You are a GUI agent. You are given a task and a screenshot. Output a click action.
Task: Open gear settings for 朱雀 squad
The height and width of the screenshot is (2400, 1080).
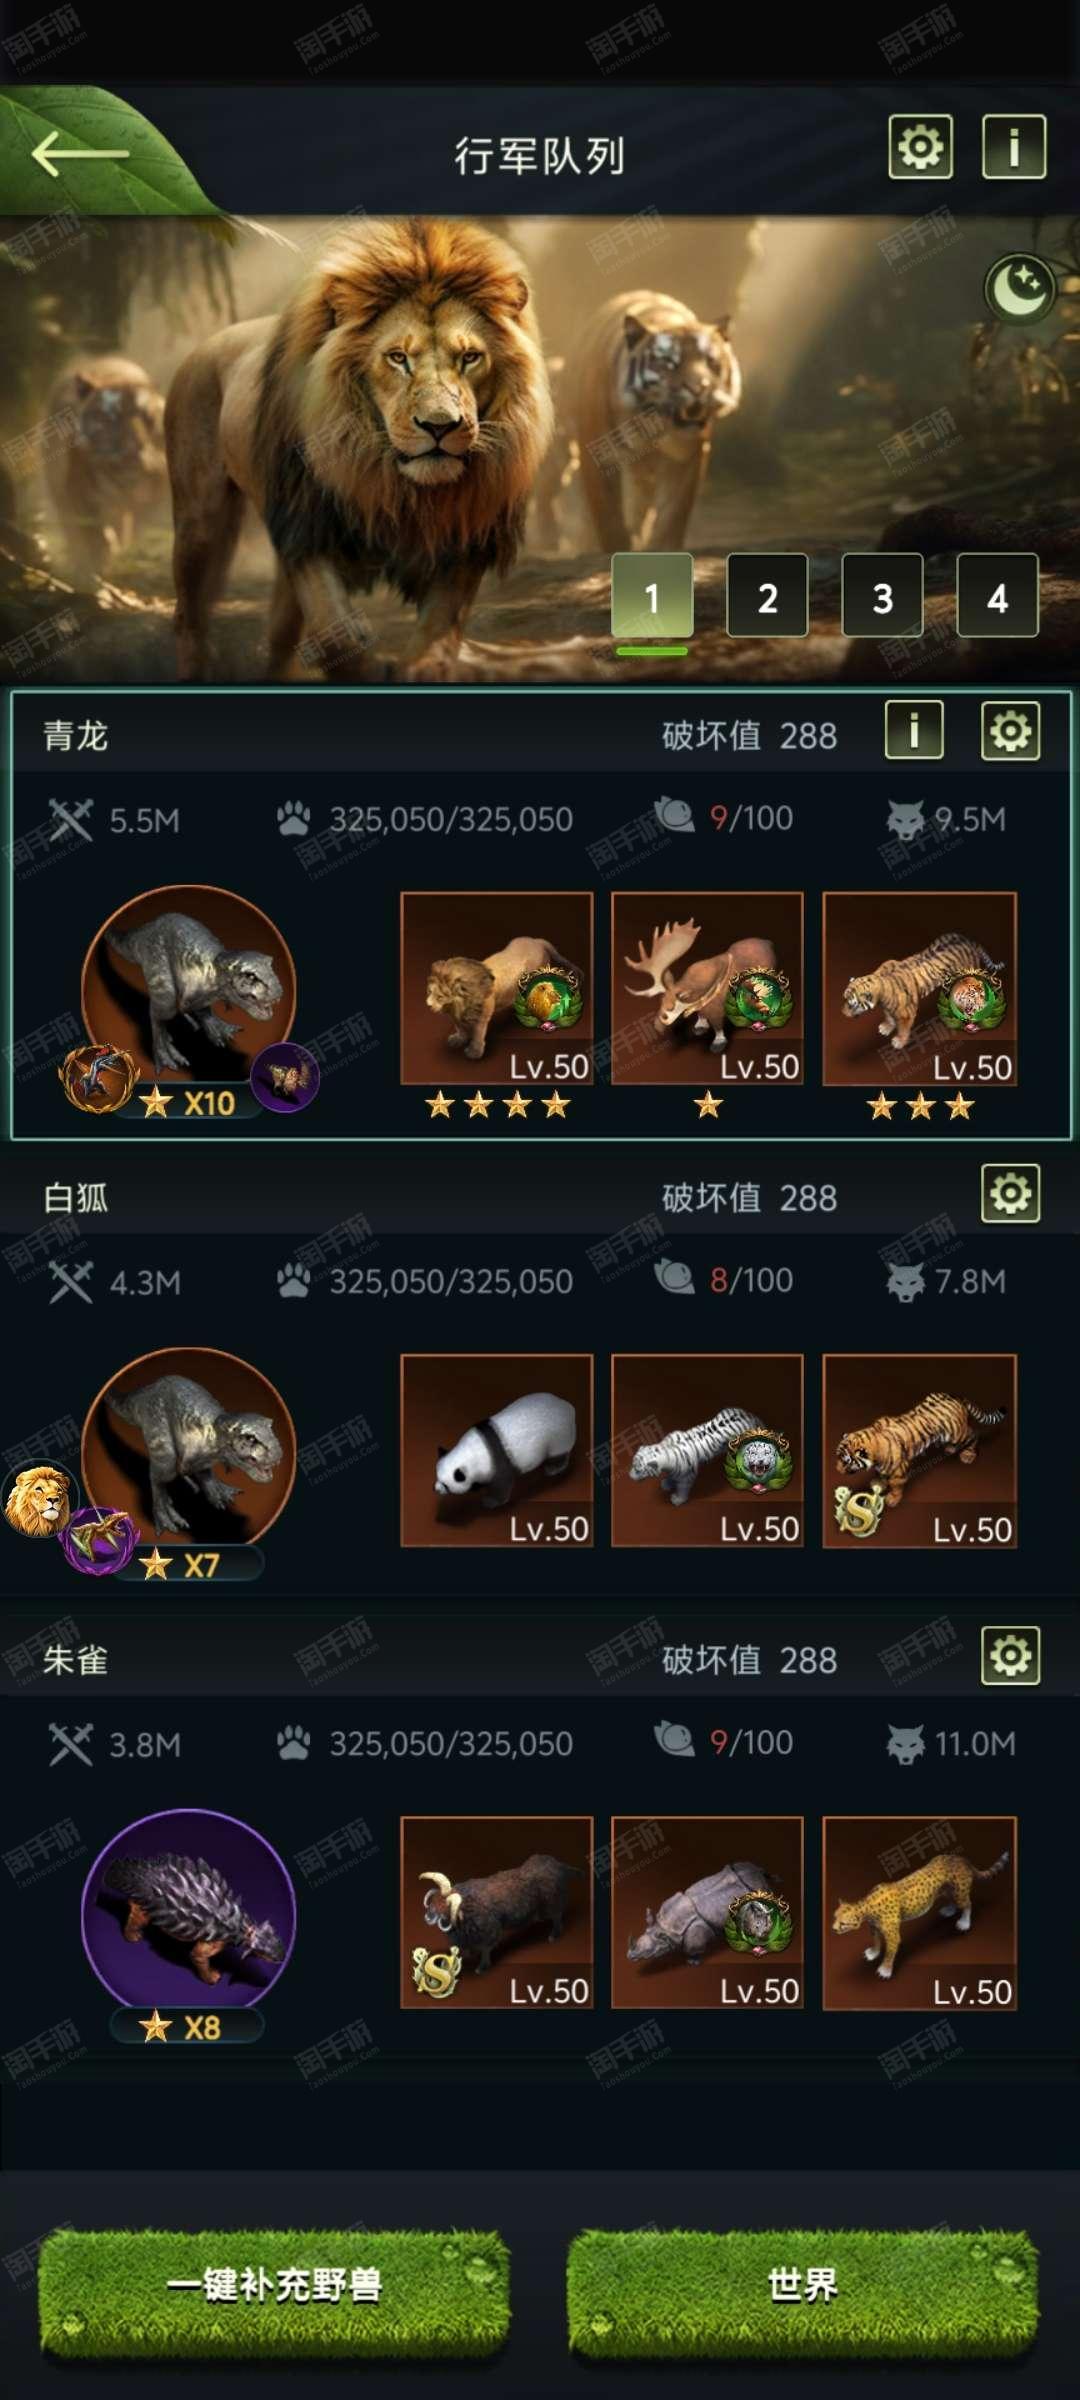pos(1010,1655)
